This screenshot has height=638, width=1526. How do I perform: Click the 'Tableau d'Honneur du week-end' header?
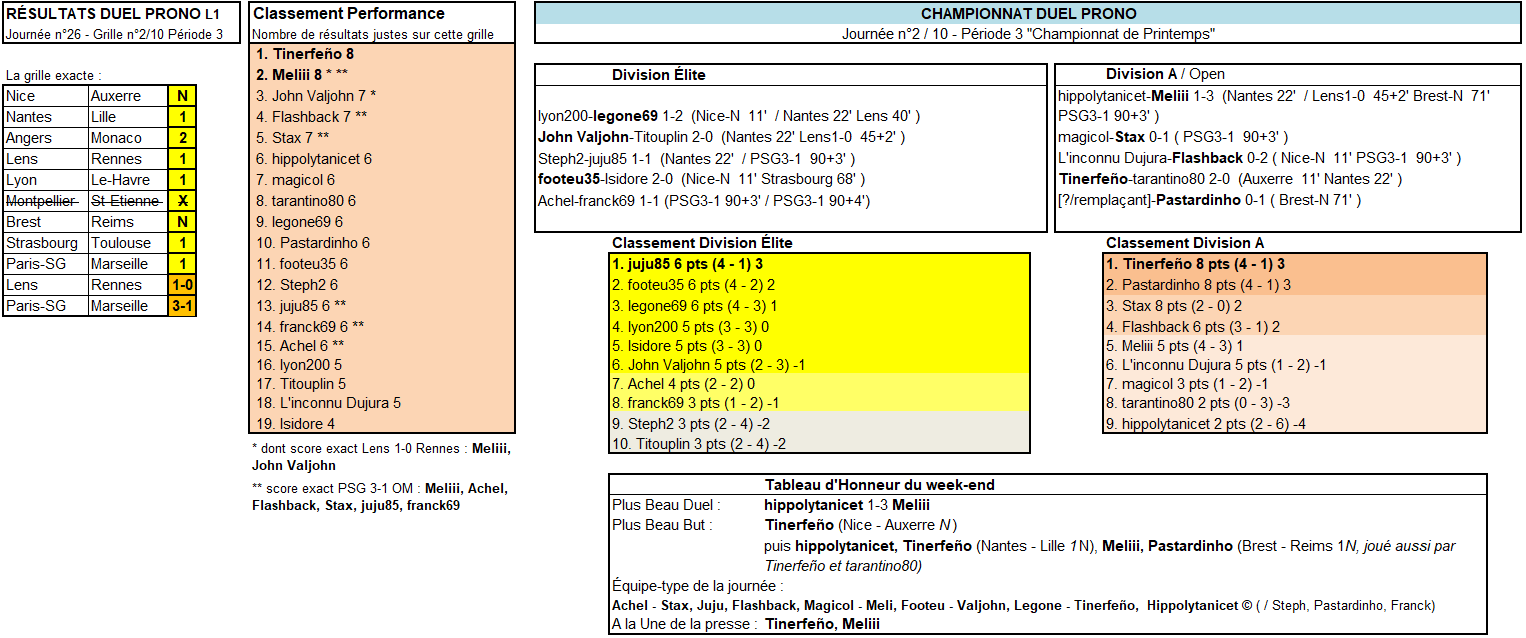point(879,485)
